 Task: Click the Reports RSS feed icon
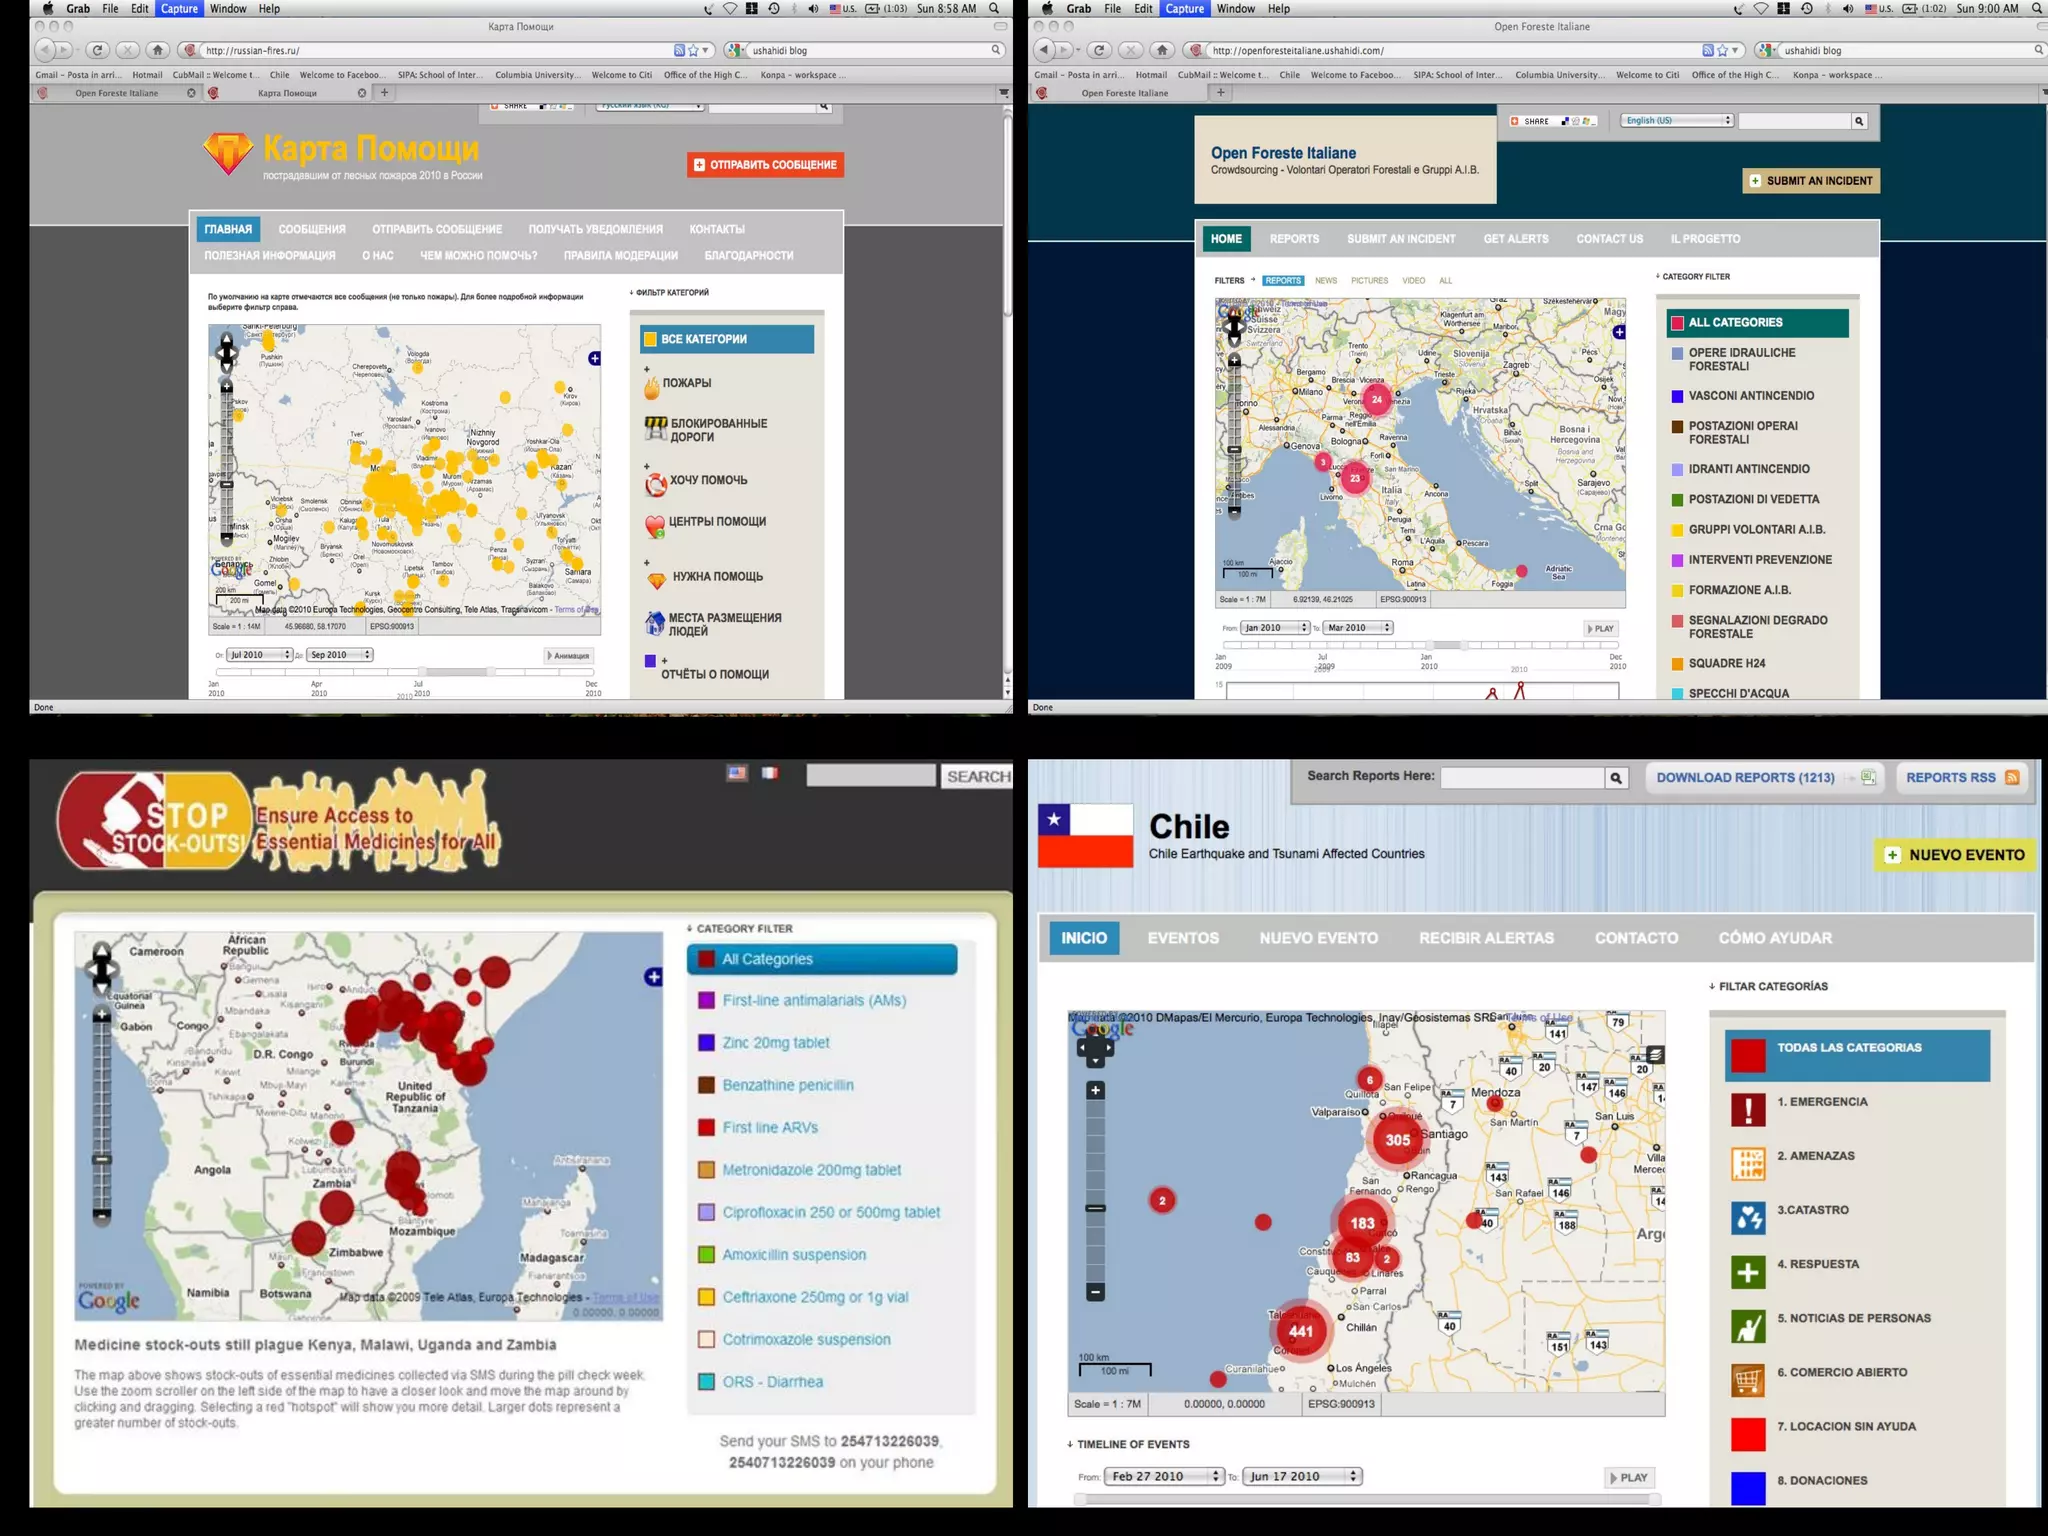(x=2012, y=777)
